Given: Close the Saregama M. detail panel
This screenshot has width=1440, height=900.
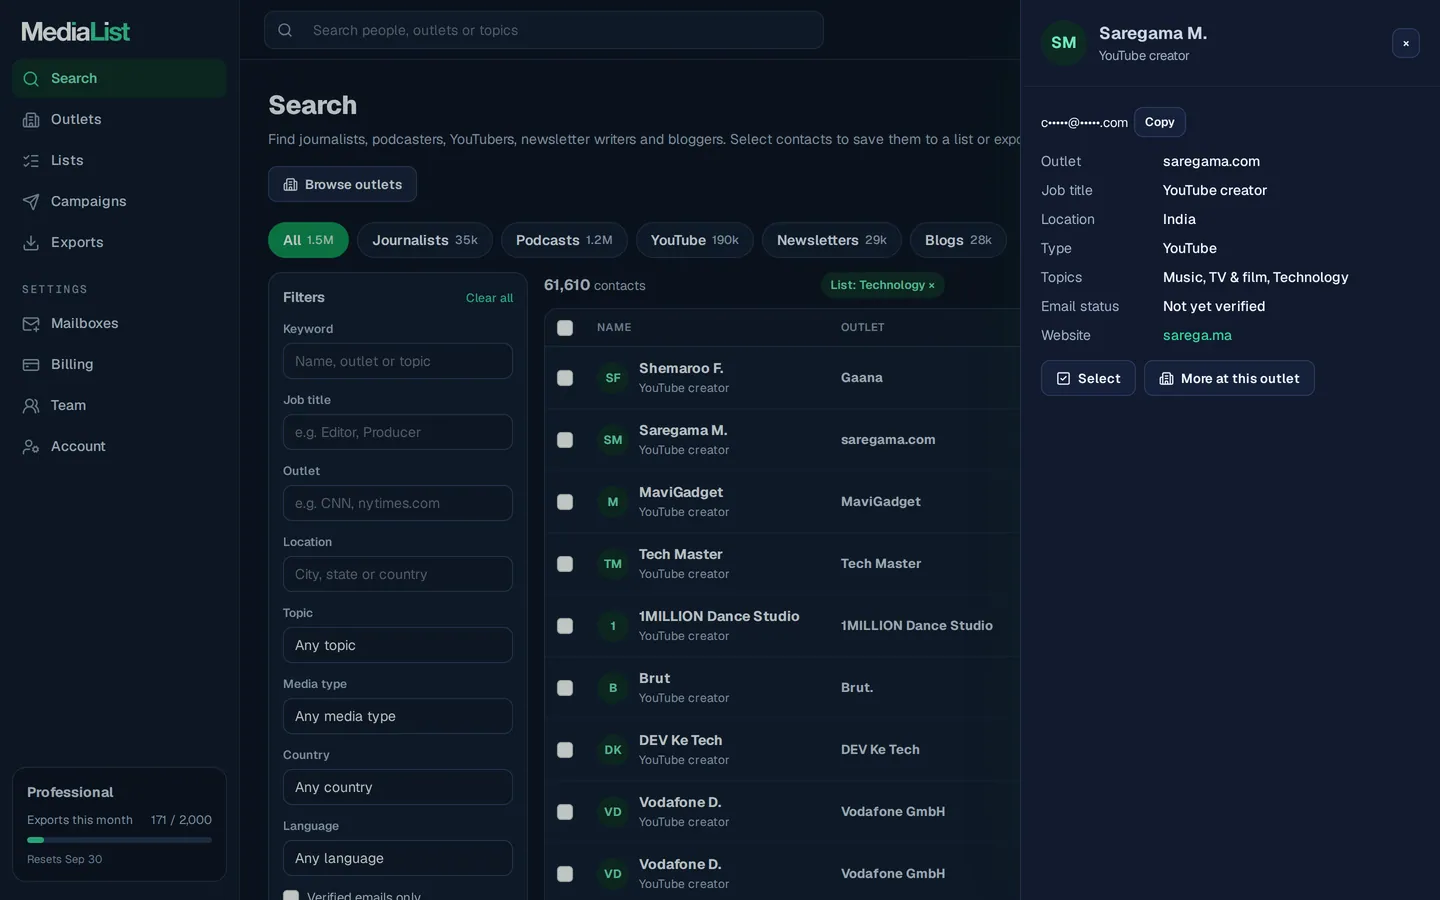Looking at the screenshot, I should [1406, 43].
